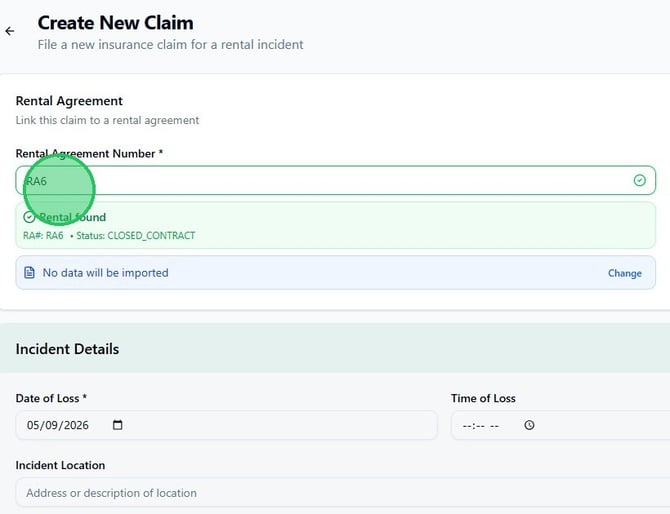Click the Create New Claim heading

pos(115,23)
